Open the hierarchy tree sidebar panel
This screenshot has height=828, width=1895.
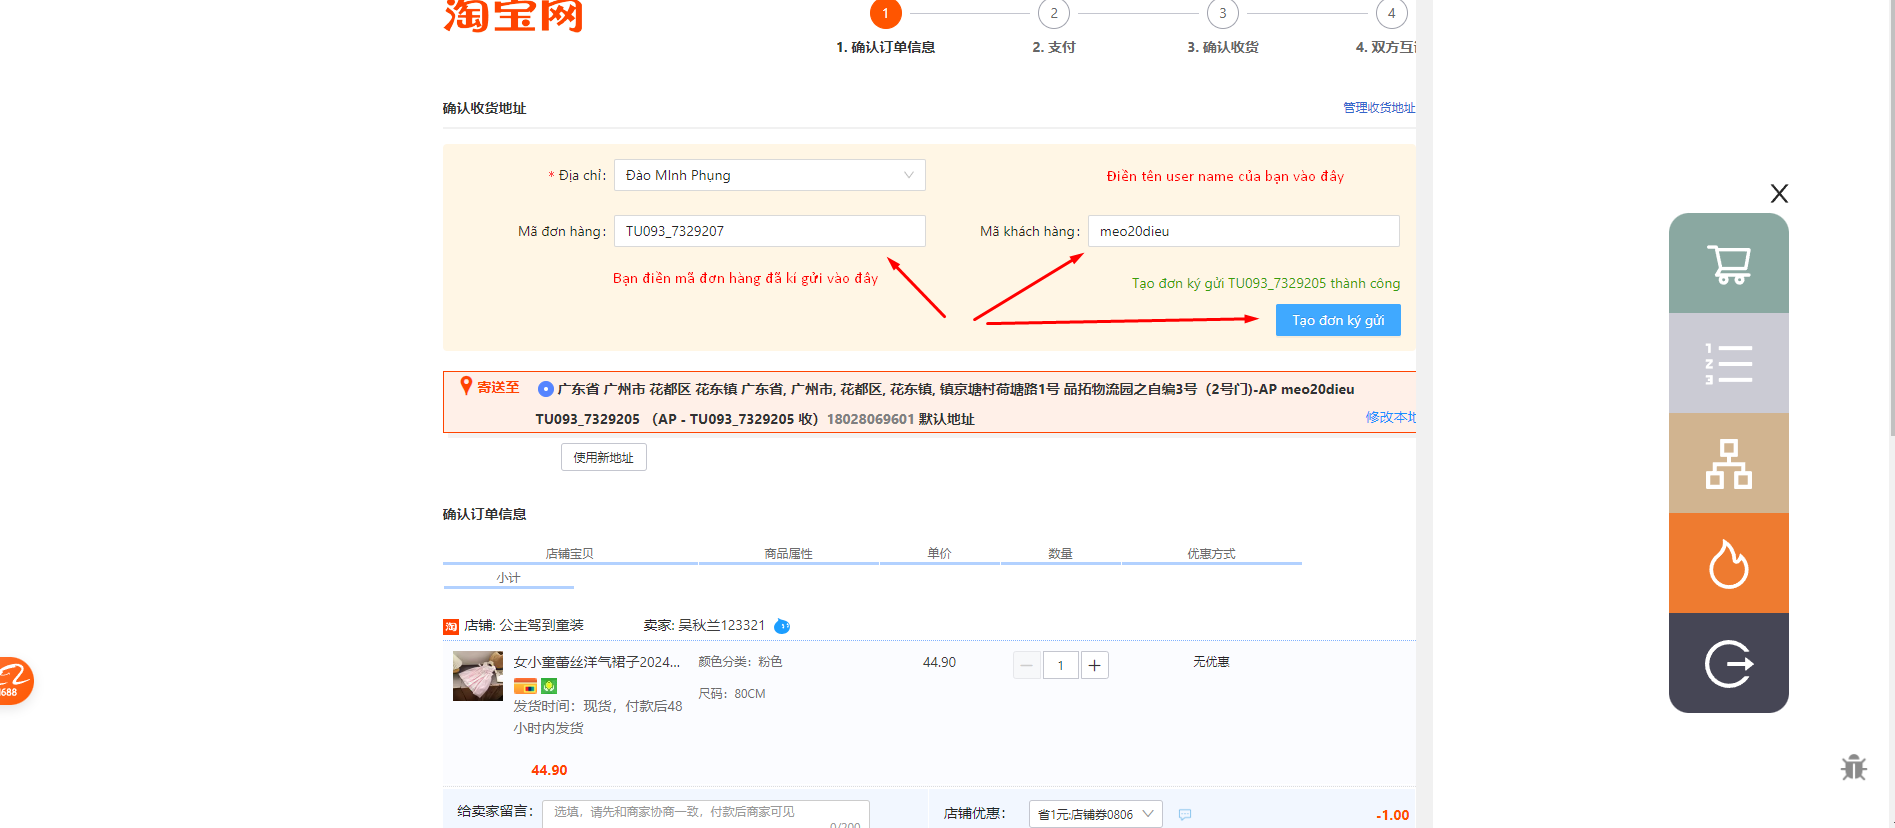pyautogui.click(x=1728, y=463)
